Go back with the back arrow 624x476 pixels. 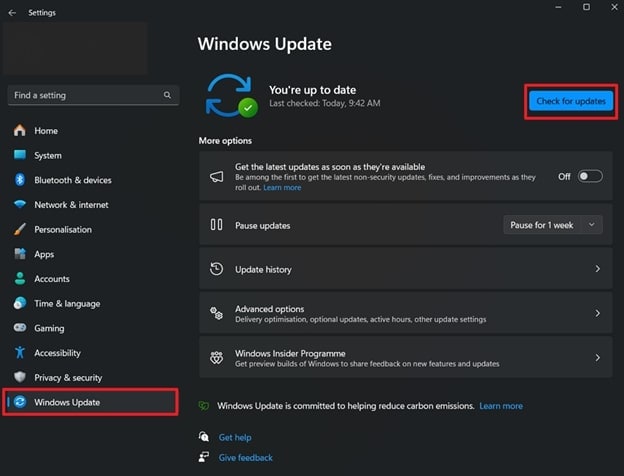click(x=12, y=13)
